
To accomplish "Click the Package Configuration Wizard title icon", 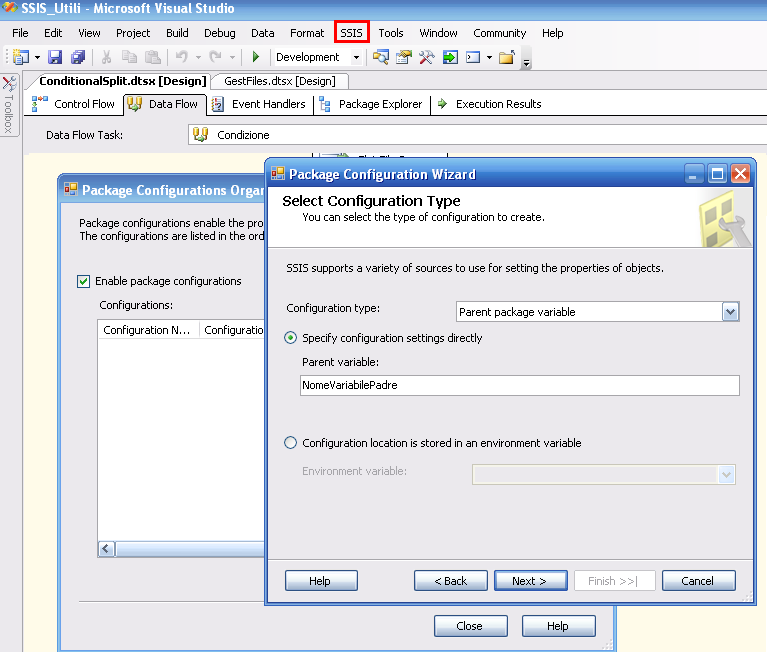I will pyautogui.click(x=278, y=173).
